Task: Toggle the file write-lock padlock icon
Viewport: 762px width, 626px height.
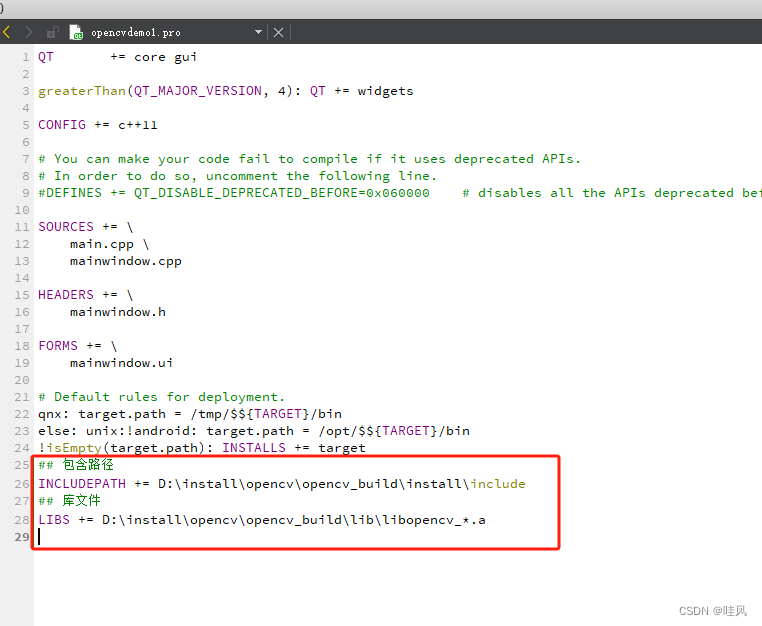Action: tap(52, 33)
